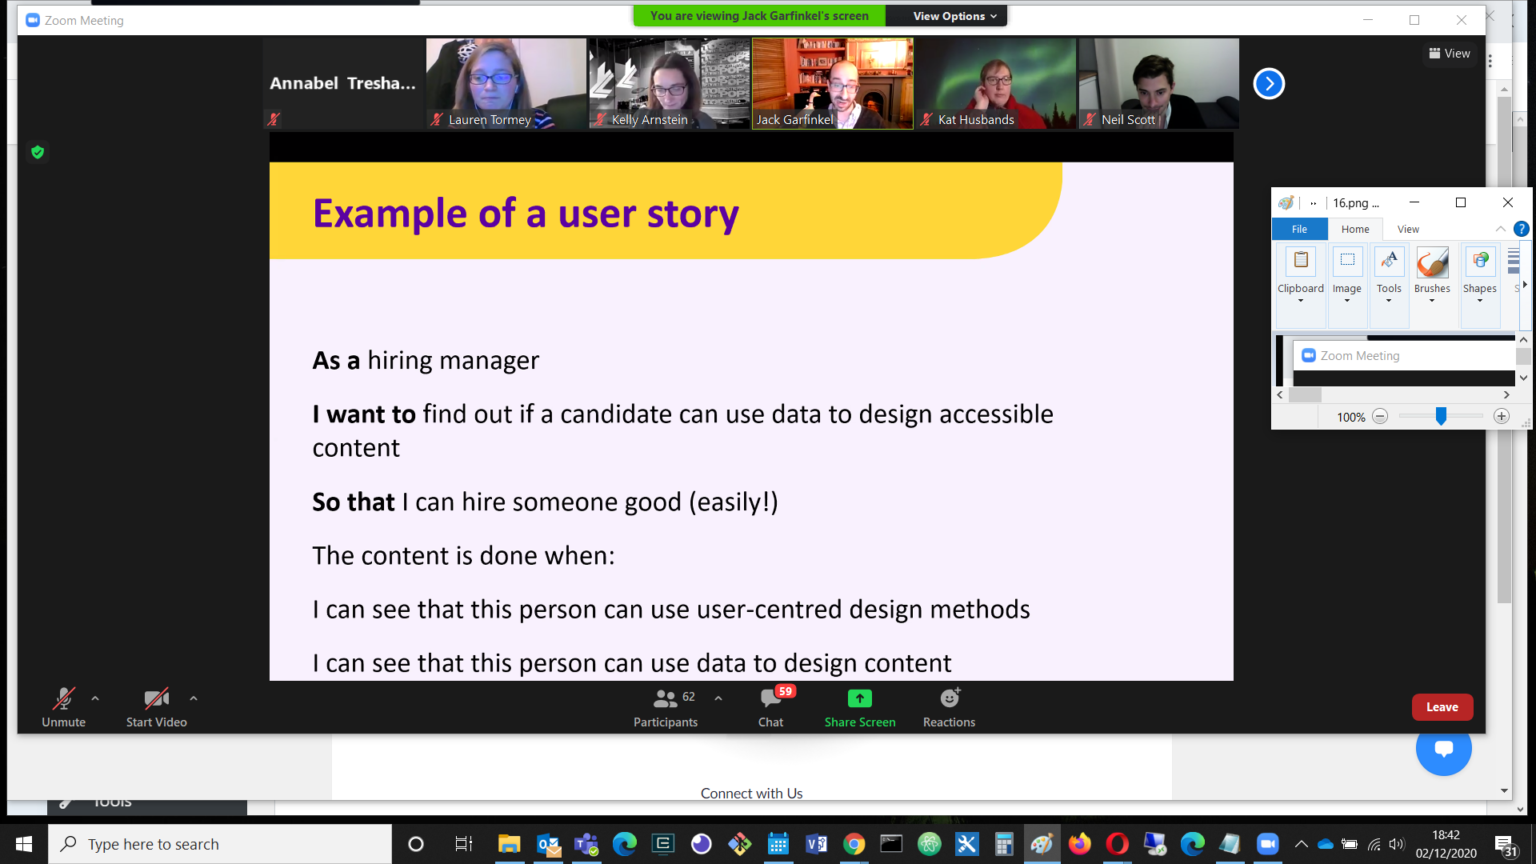Open the Zoom Chat panel
The image size is (1536, 864).
click(770, 707)
